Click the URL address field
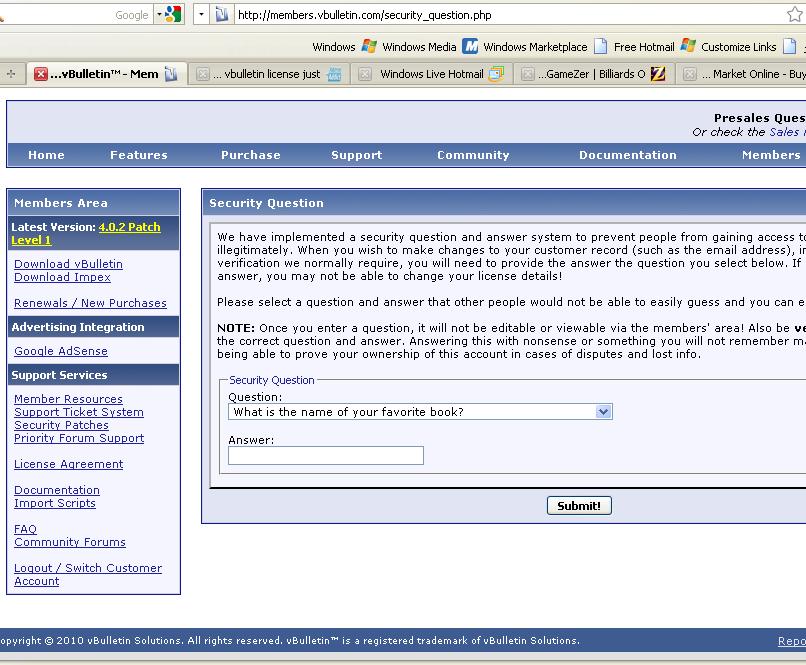806x665 pixels. pos(509,15)
